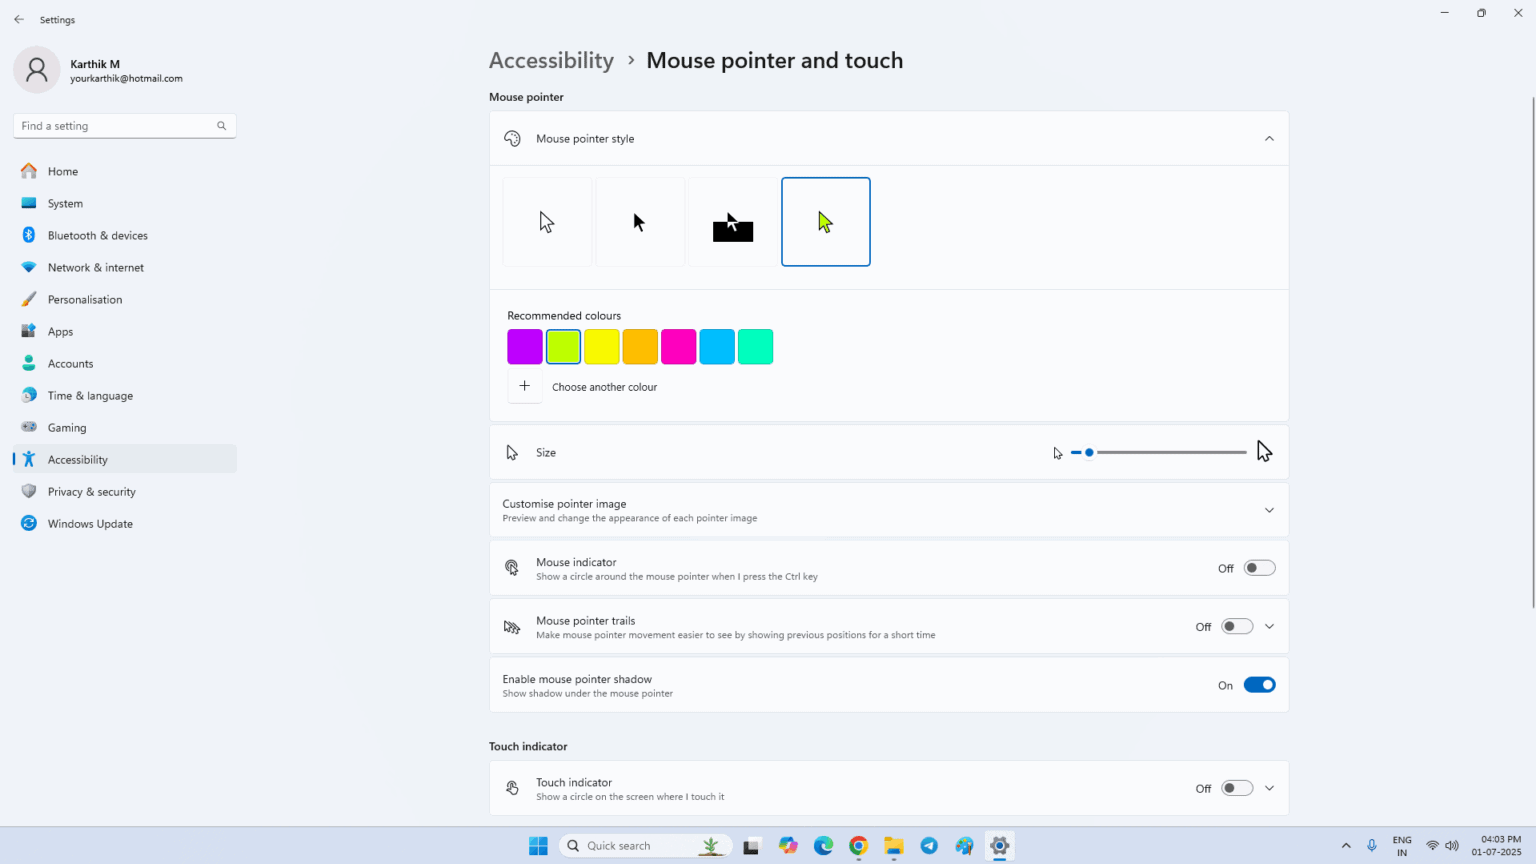Open the Accessibility section in sidebar

click(77, 459)
